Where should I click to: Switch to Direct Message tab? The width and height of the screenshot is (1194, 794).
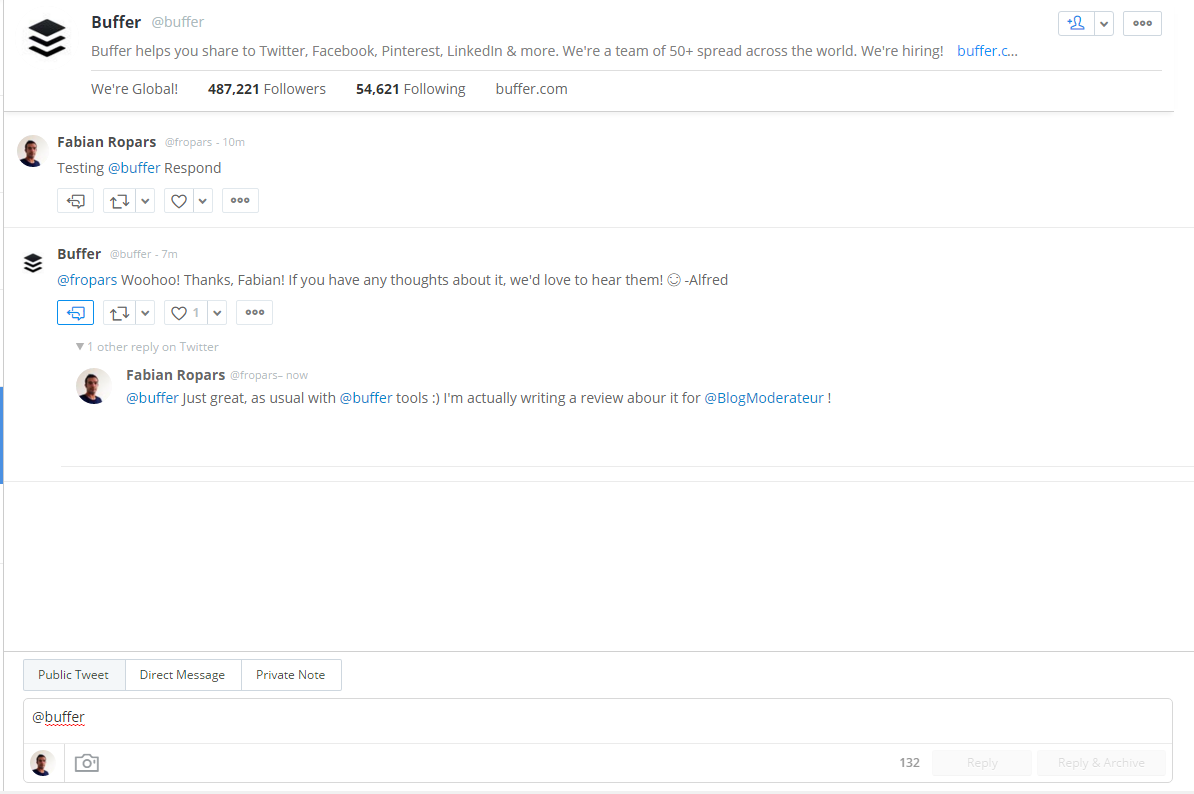[183, 675]
